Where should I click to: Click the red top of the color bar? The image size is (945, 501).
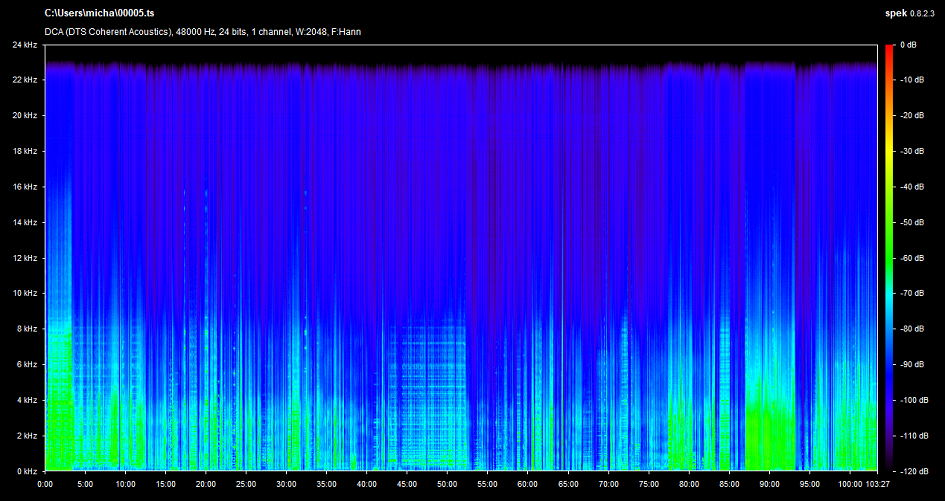click(x=889, y=49)
